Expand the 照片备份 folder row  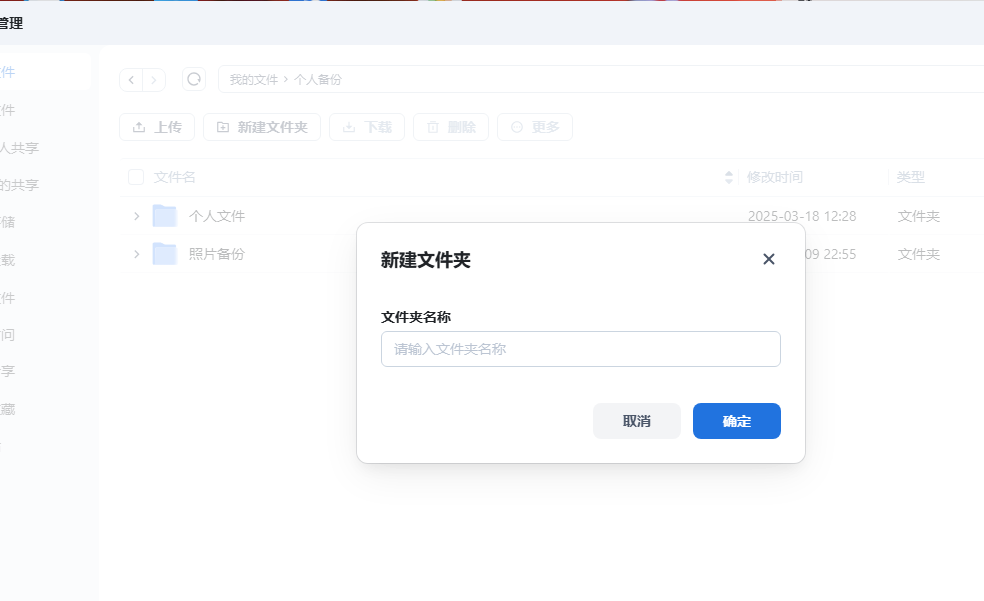tap(136, 254)
